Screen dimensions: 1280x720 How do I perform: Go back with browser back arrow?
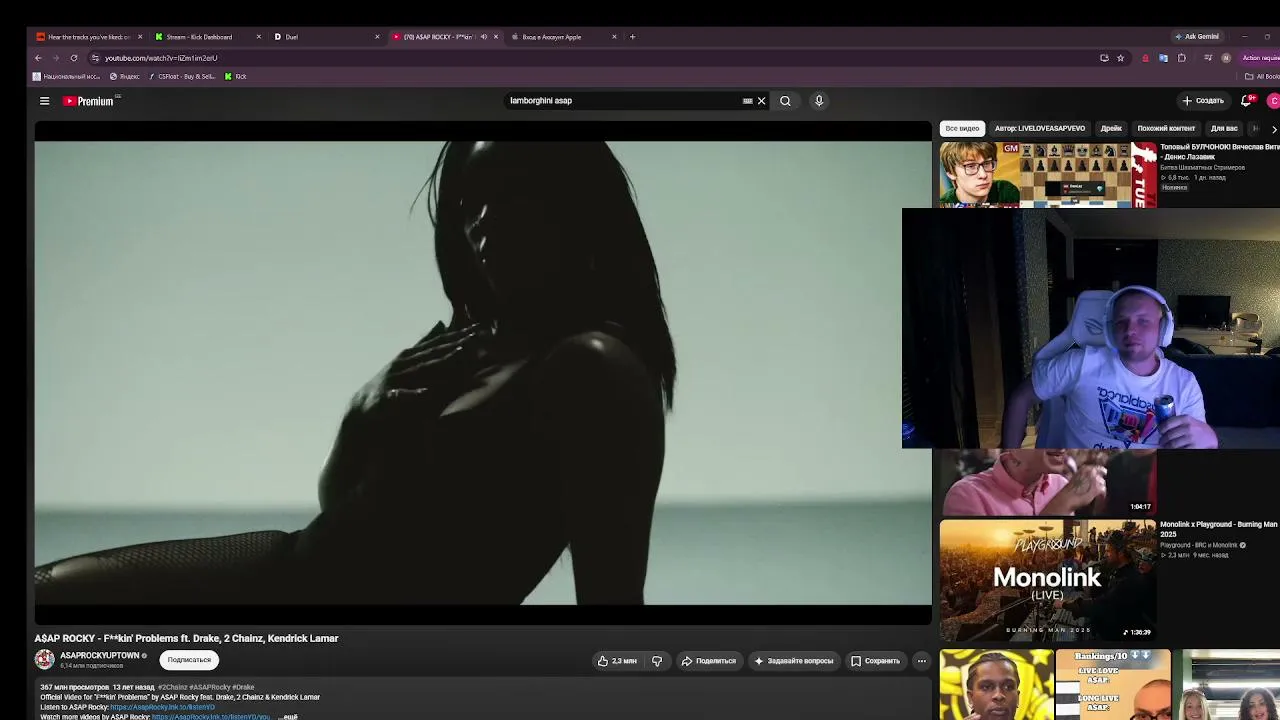(x=38, y=58)
